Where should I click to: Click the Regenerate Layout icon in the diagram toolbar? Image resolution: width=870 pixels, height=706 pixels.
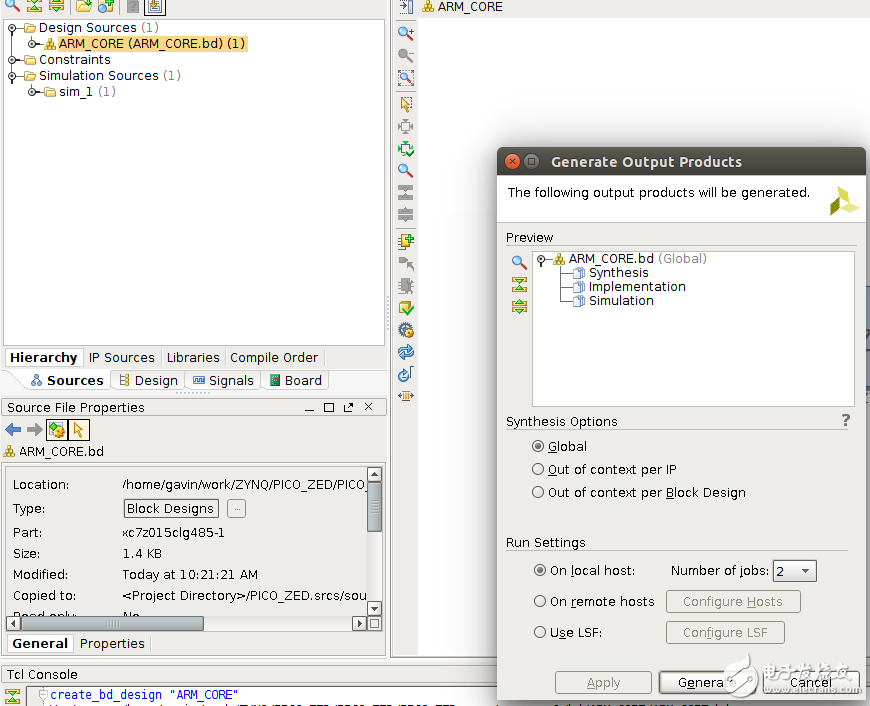[406, 351]
